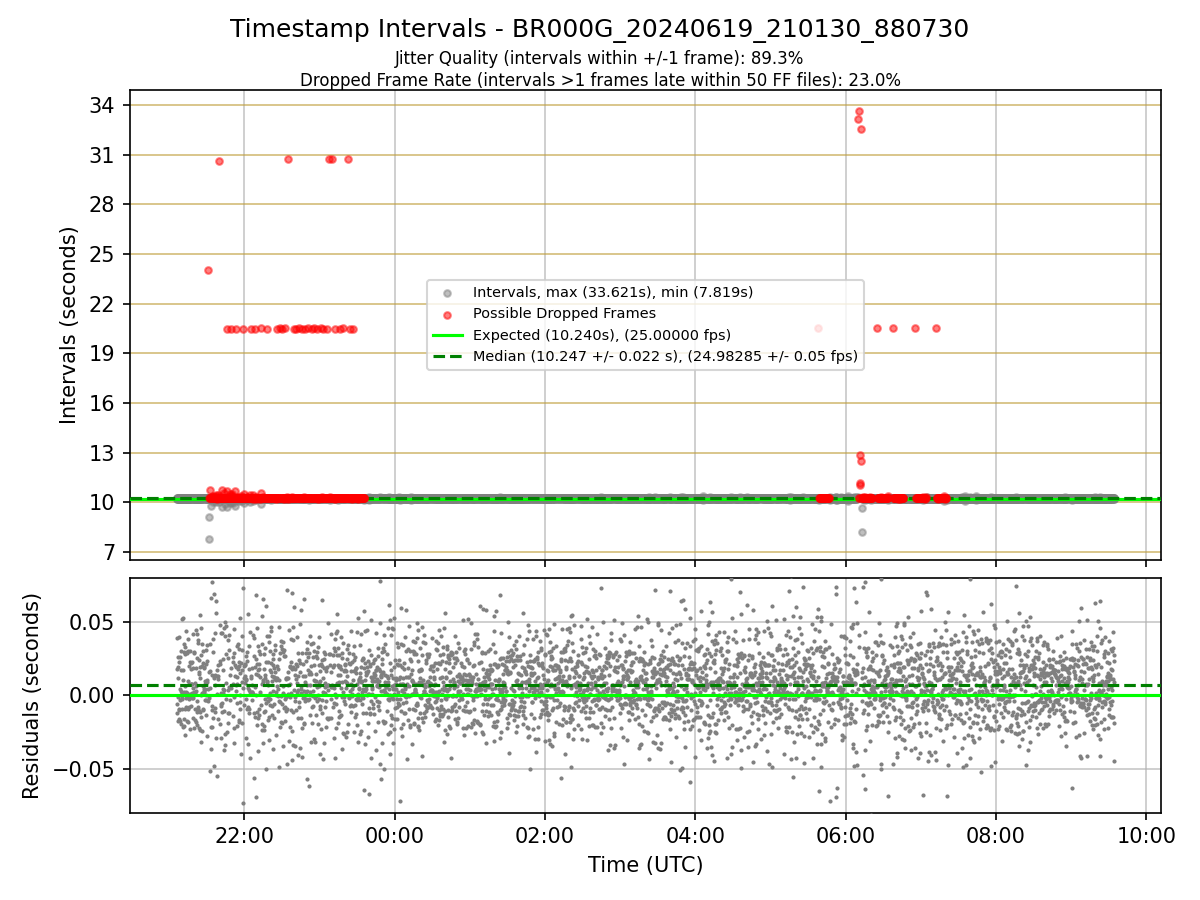
Task: Click the legend entry 'Median (10.247 +/- 0.022 s)'
Action: coord(665,355)
